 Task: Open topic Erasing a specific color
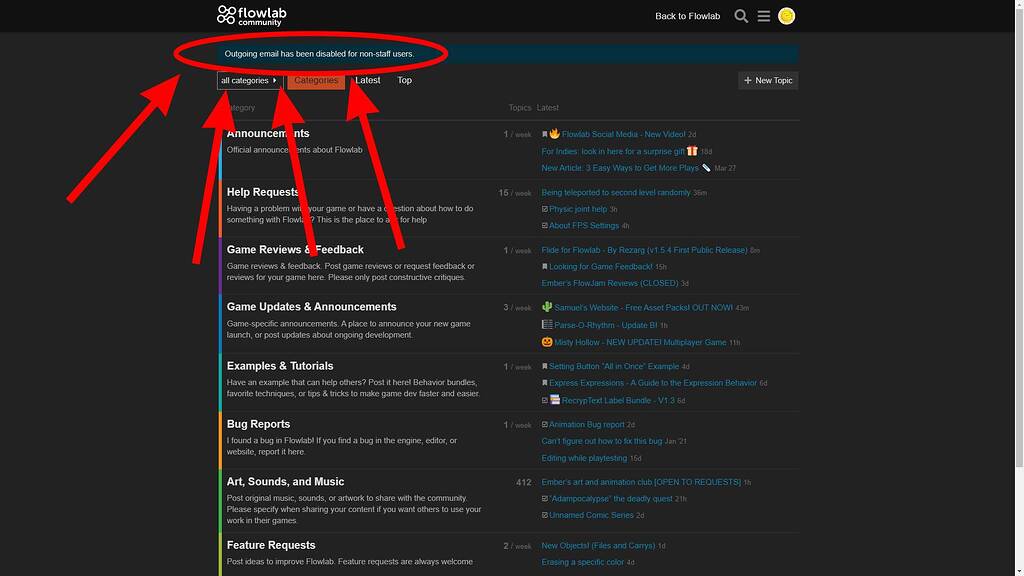point(583,562)
